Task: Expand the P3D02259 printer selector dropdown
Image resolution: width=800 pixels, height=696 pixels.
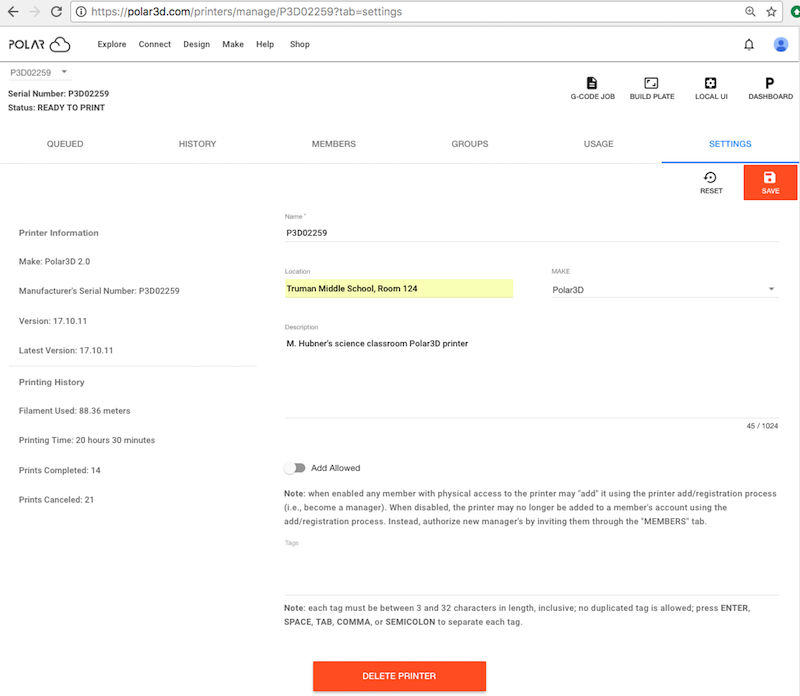Action: click(x=39, y=72)
